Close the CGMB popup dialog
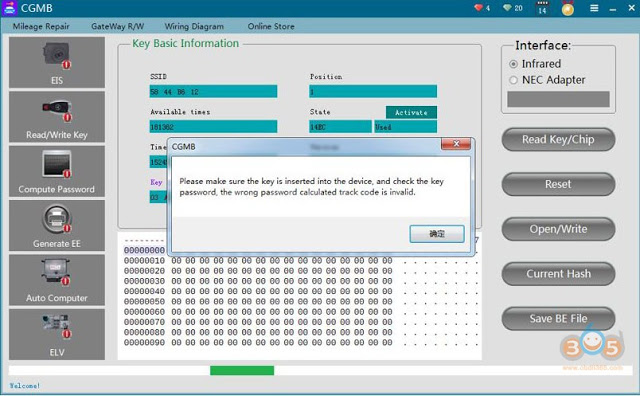This screenshot has height=396, width=640. tap(456, 144)
